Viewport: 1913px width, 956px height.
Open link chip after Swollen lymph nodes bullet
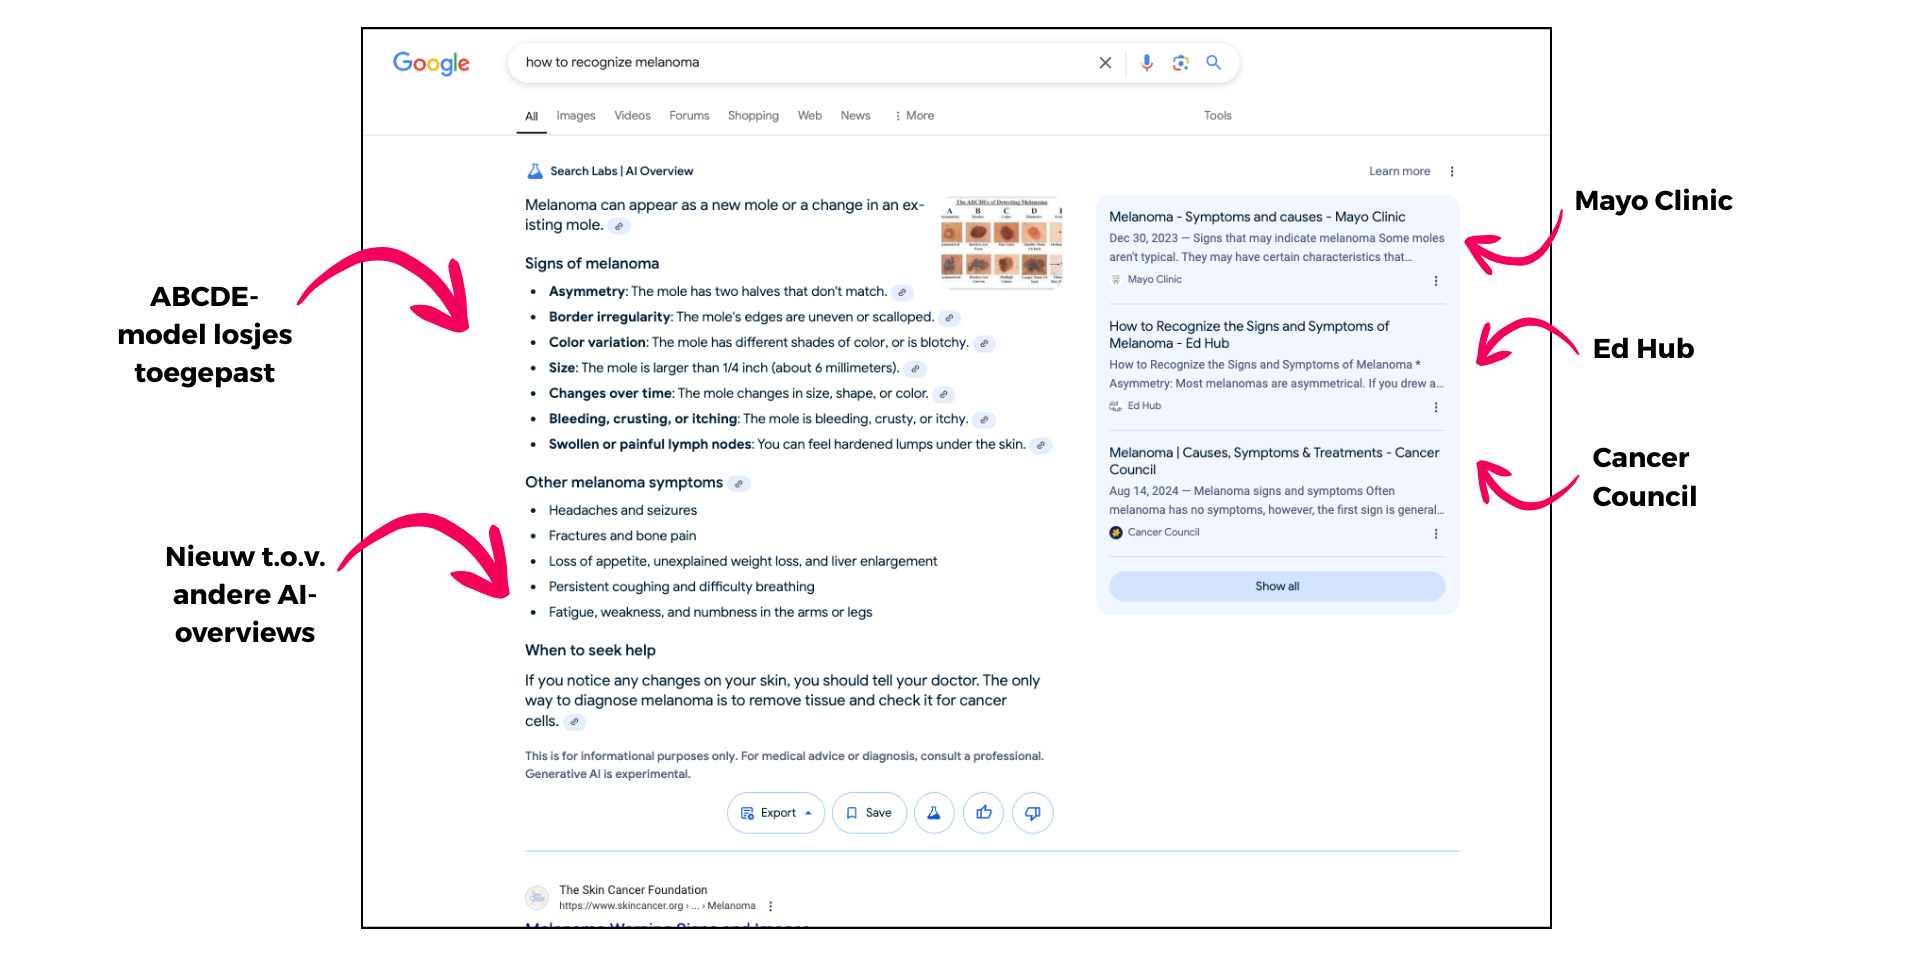1041,445
